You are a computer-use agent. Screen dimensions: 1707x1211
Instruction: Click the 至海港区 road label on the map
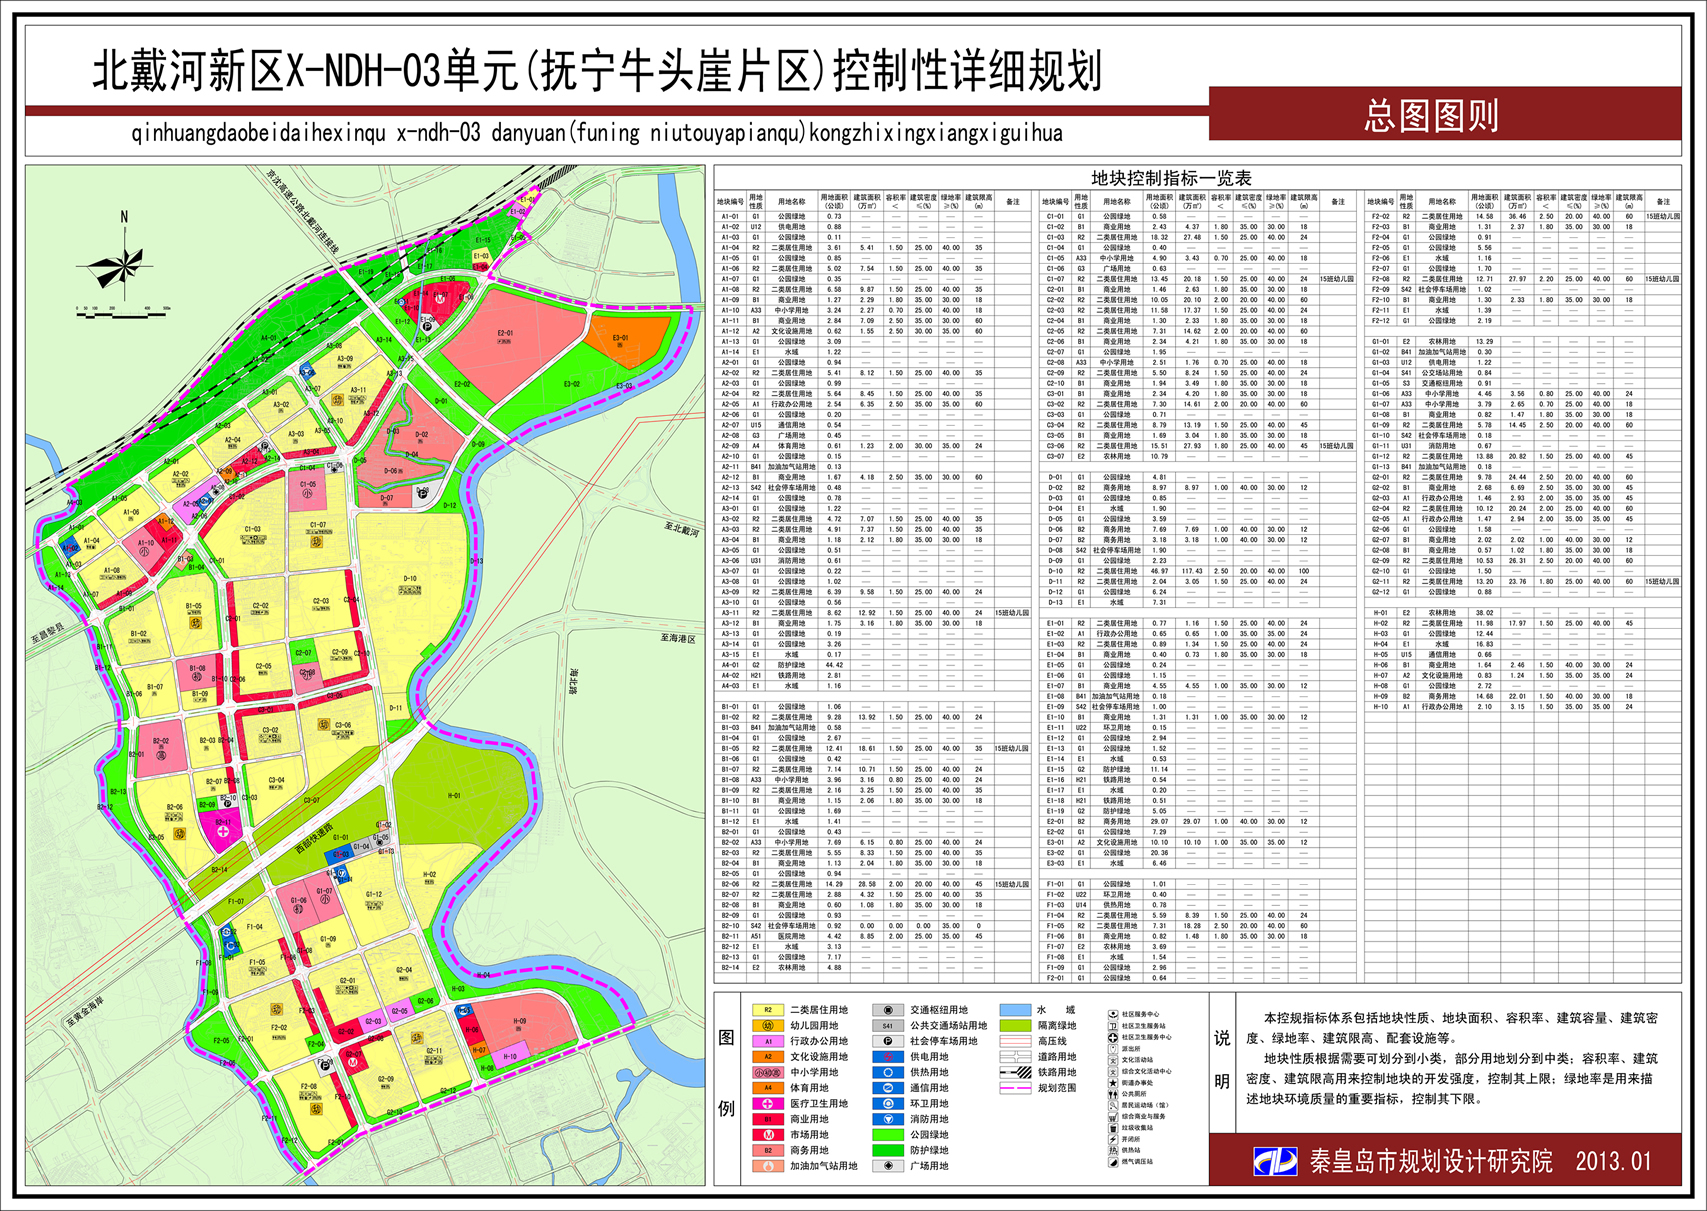(677, 638)
